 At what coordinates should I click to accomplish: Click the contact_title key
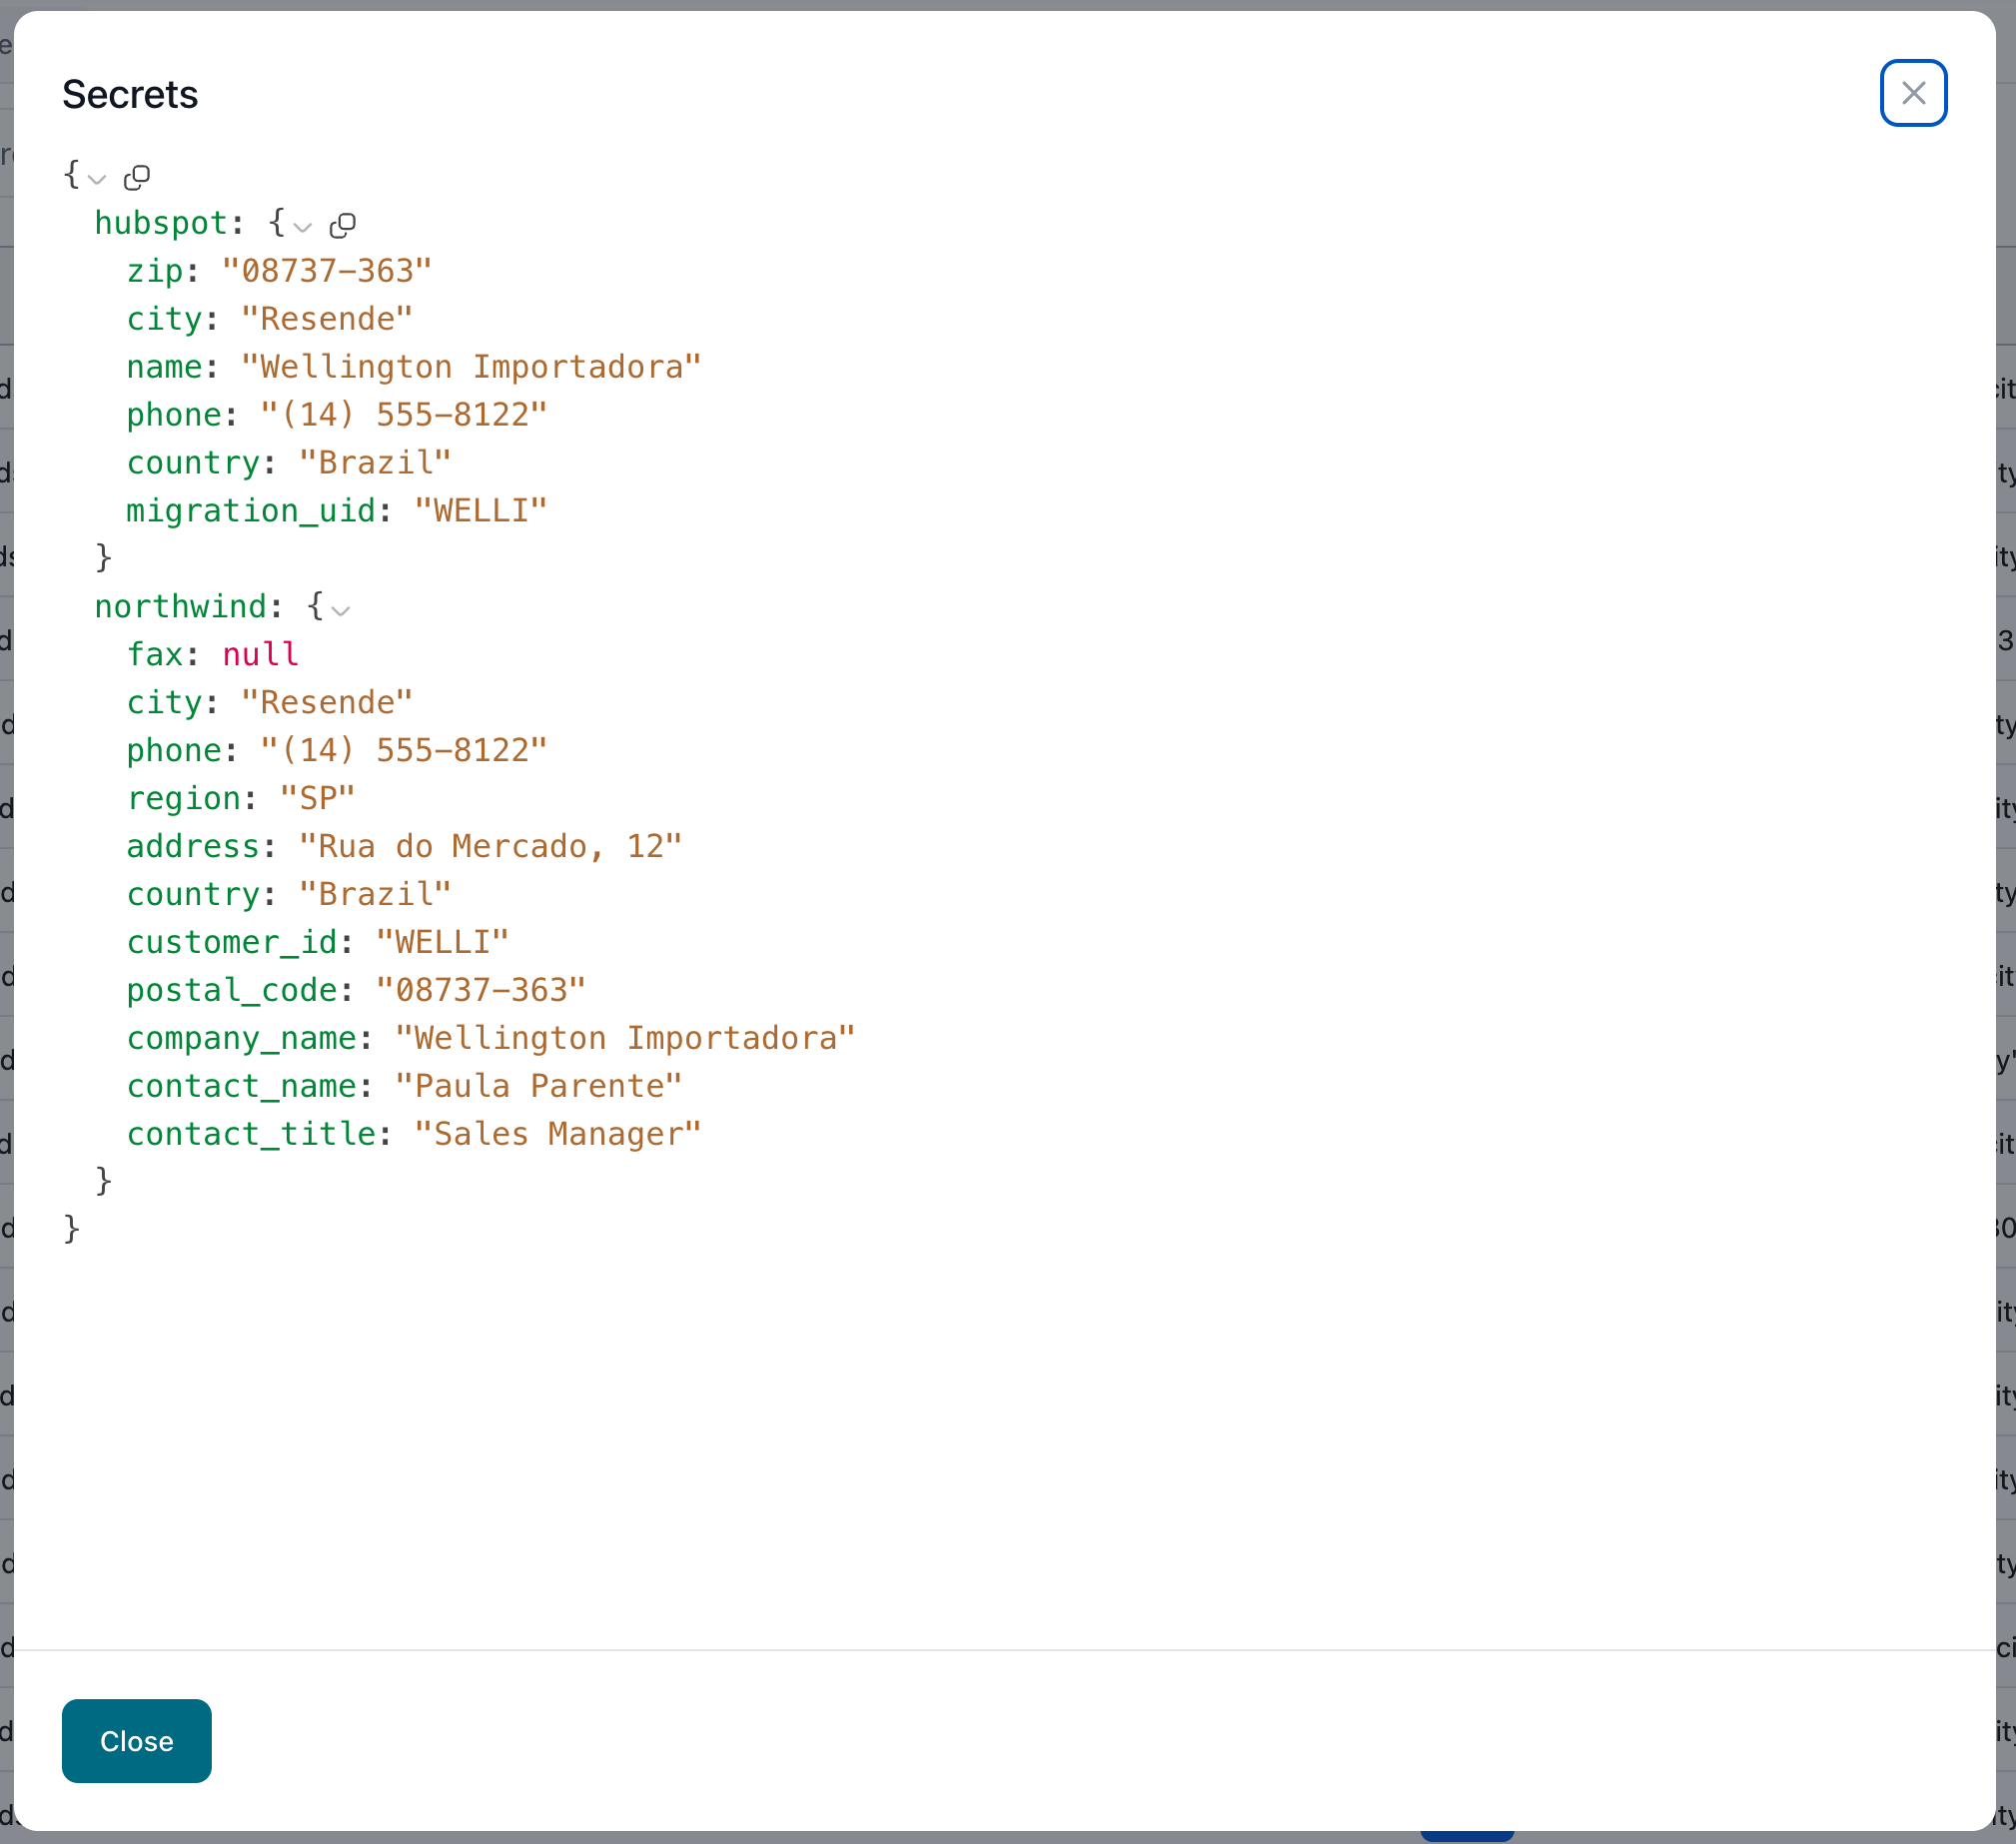click(x=250, y=1134)
